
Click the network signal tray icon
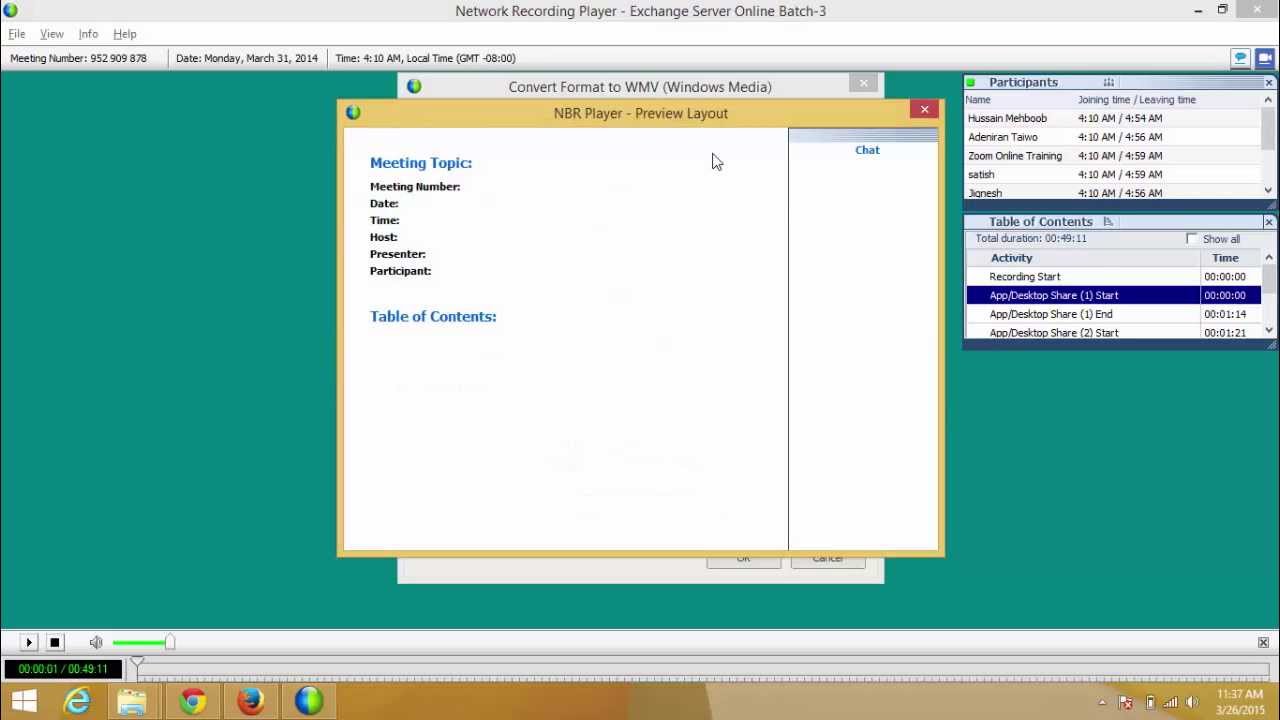click(1170, 702)
